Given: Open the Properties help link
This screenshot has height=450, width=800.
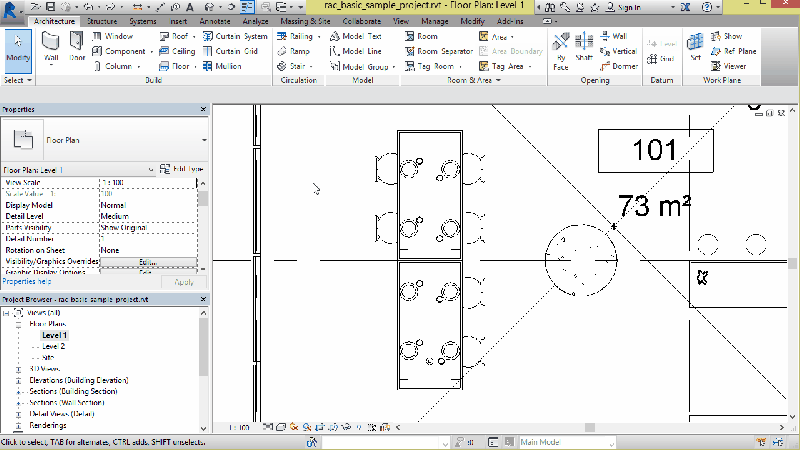Looking at the screenshot, I should coord(27,281).
